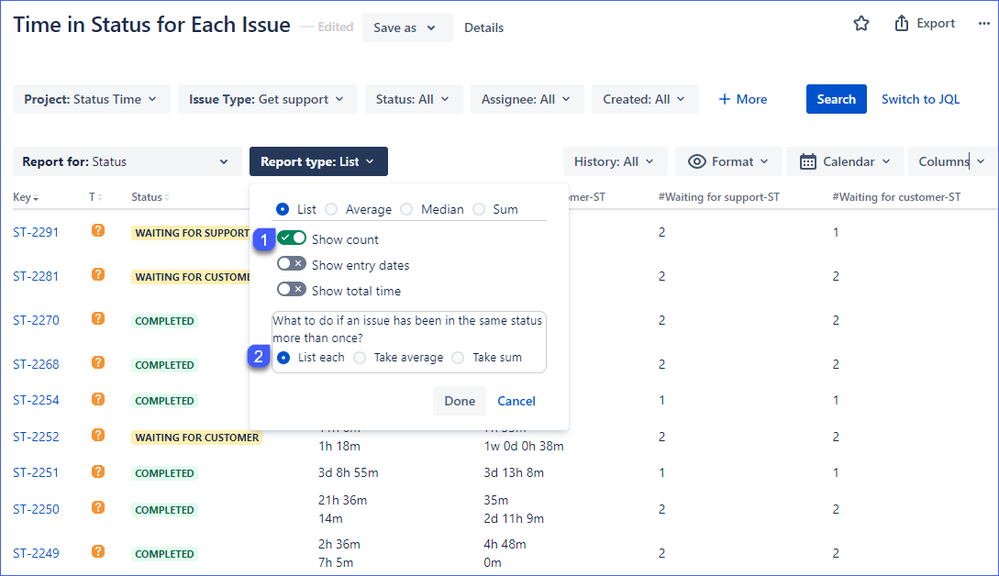Open the Columns dropdown

pos(952,162)
